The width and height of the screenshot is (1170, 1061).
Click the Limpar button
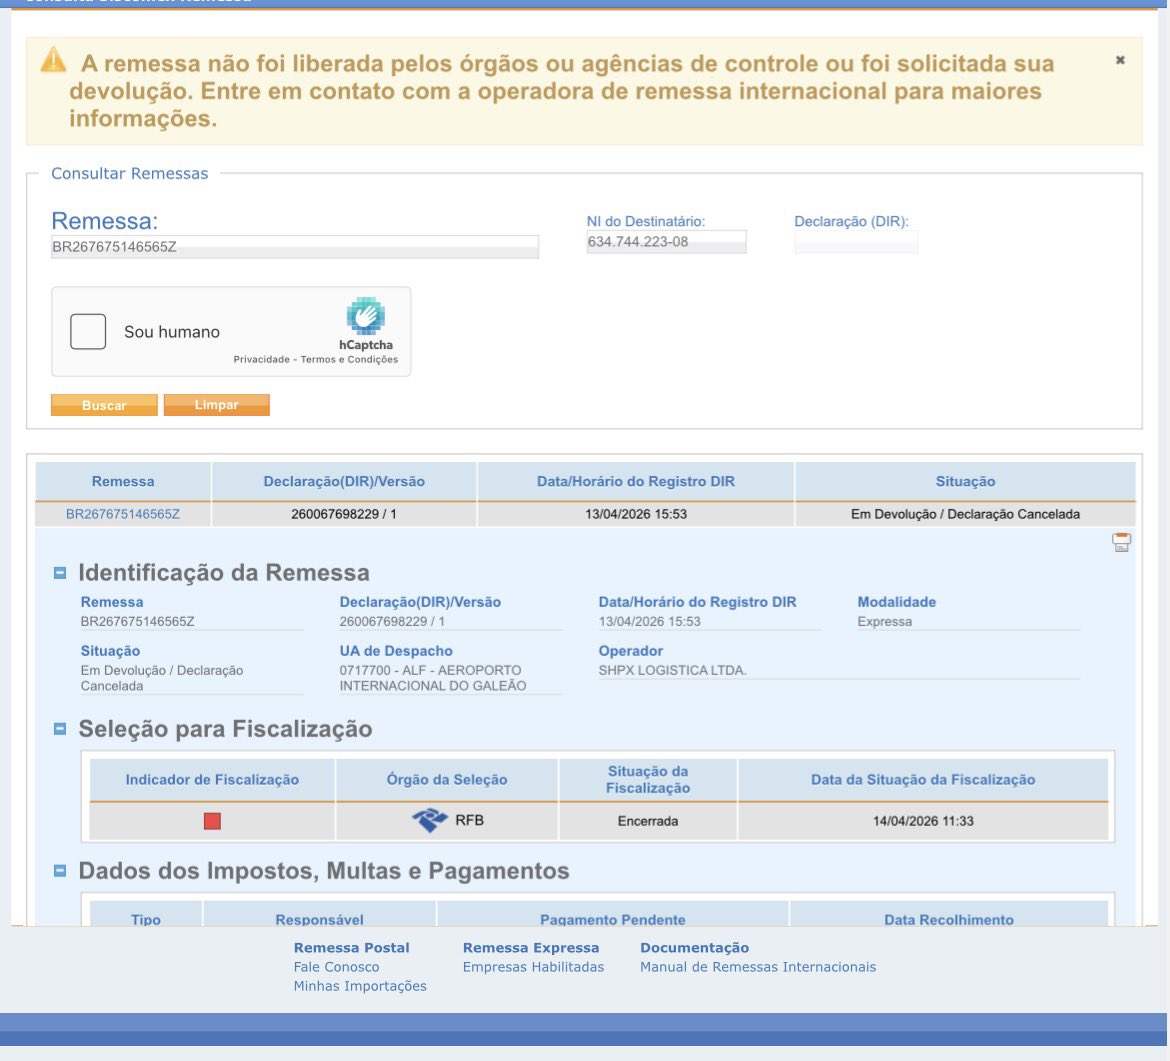[216, 405]
